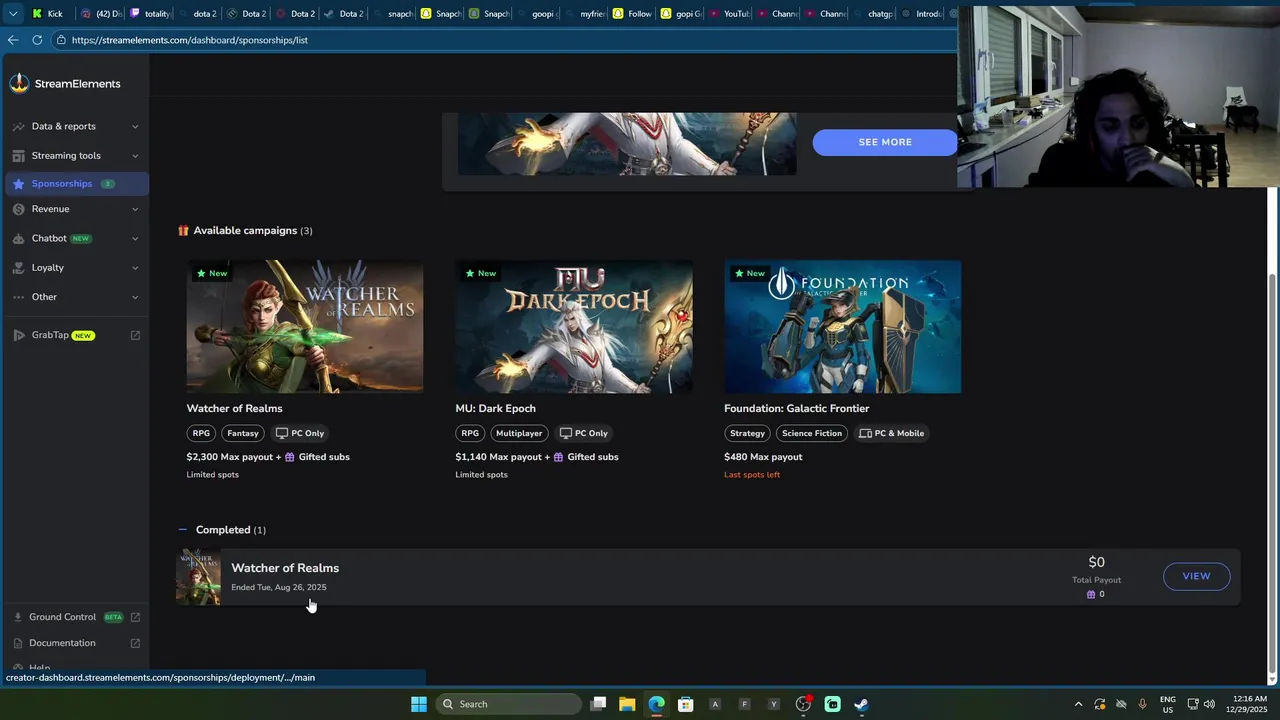This screenshot has width=1280, height=720.
Task: Click the taskbar Search box
Action: pyautogui.click(x=508, y=704)
